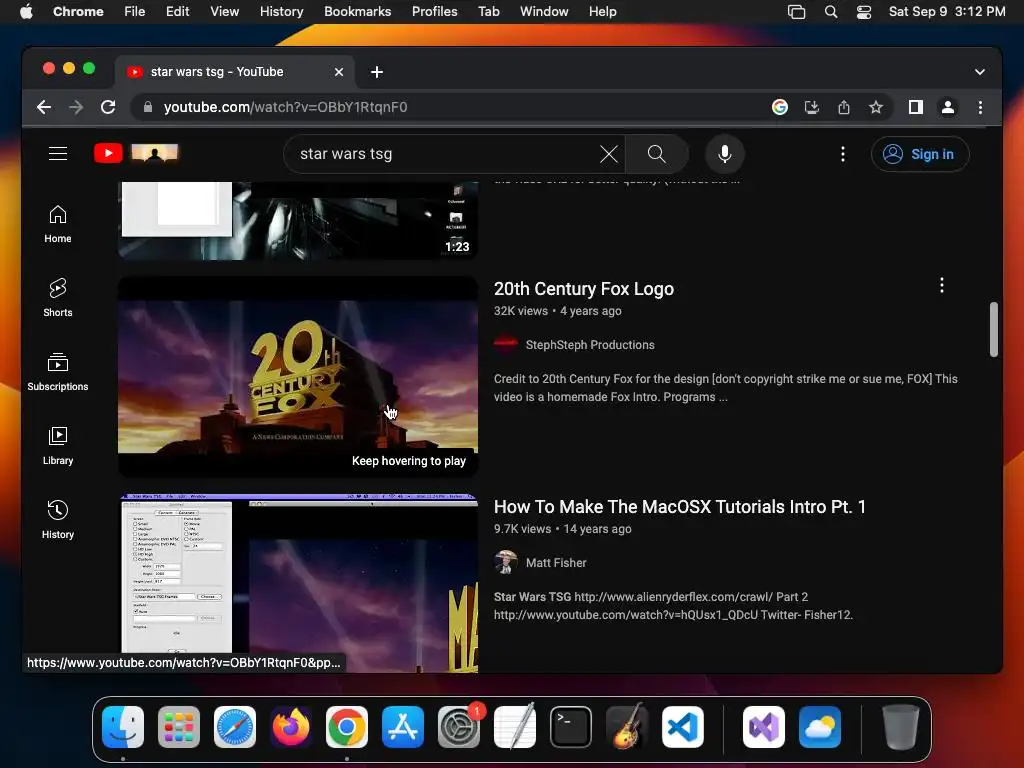1024x768 pixels.
Task: Open the YouTube hamburger guide menu
Action: pos(57,153)
